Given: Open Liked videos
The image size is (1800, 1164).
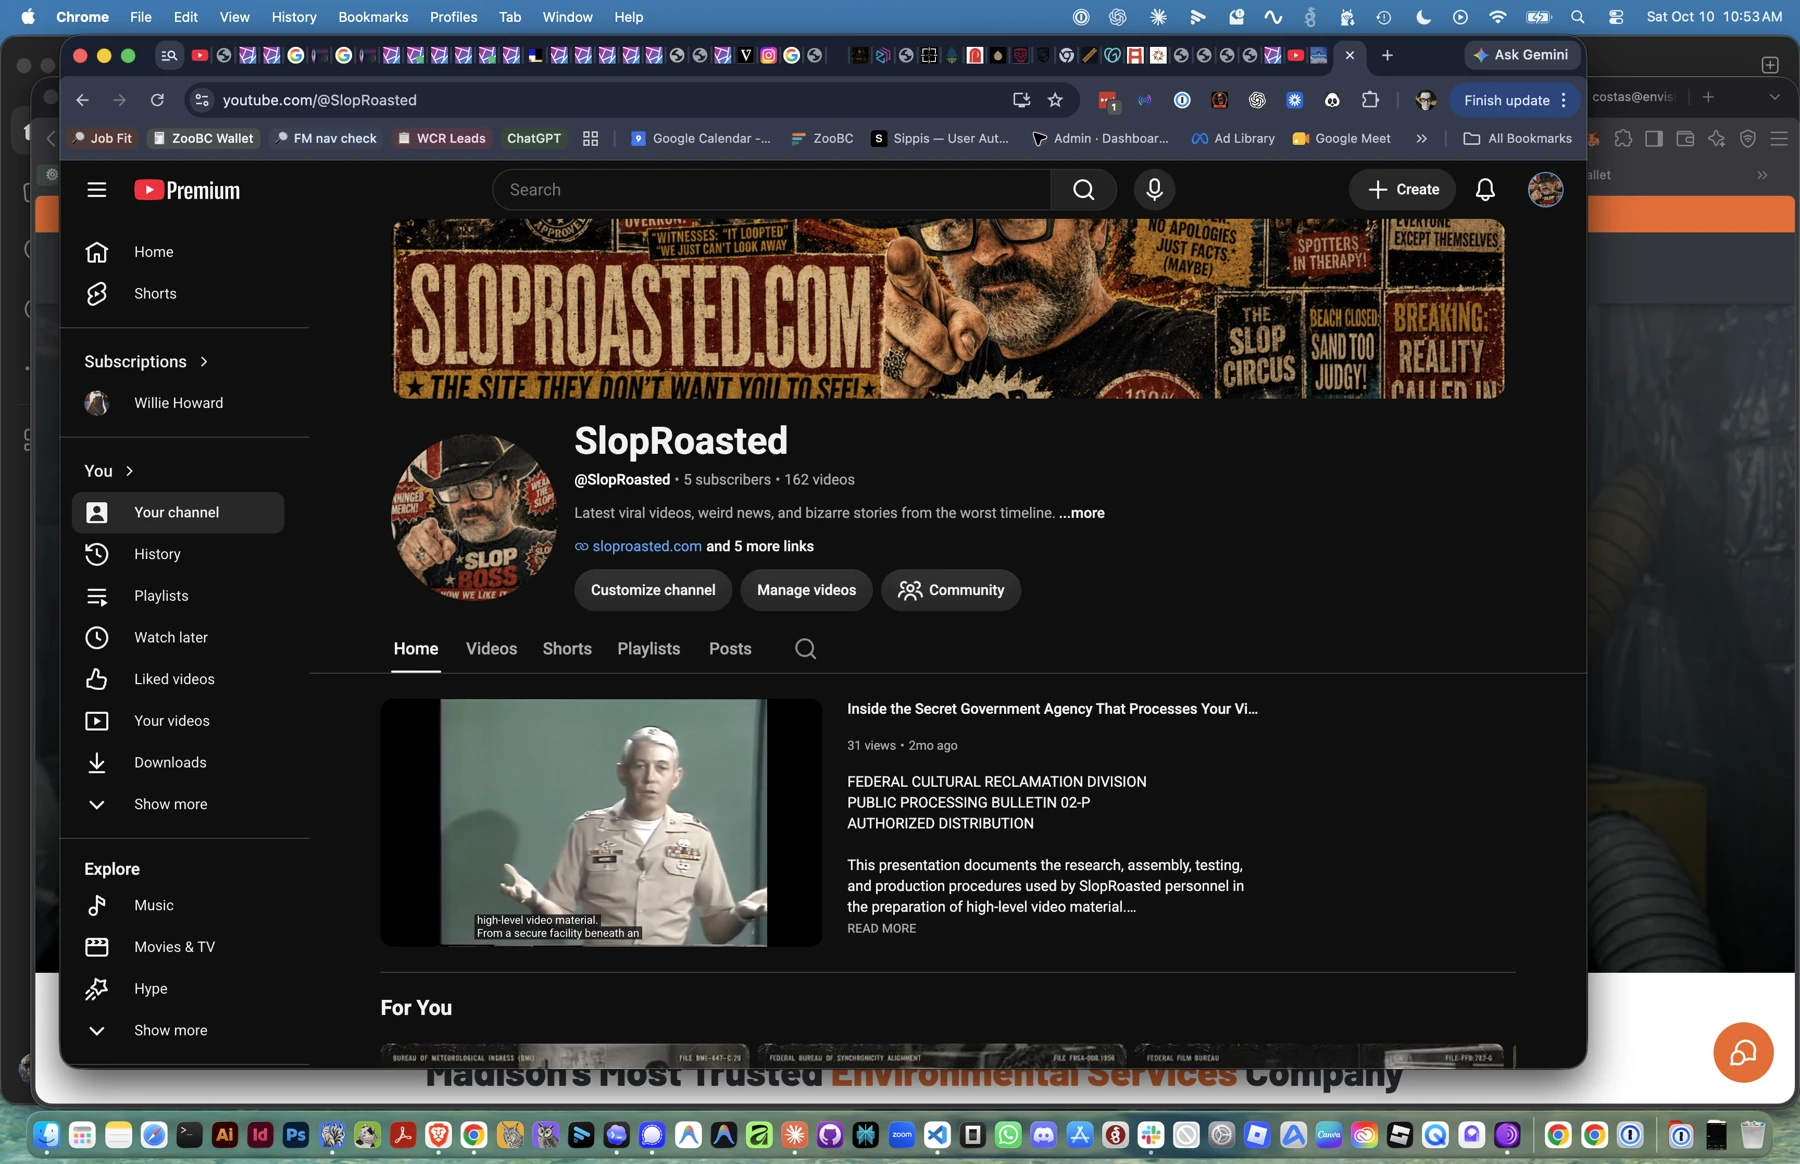Looking at the screenshot, I should click(x=178, y=679).
